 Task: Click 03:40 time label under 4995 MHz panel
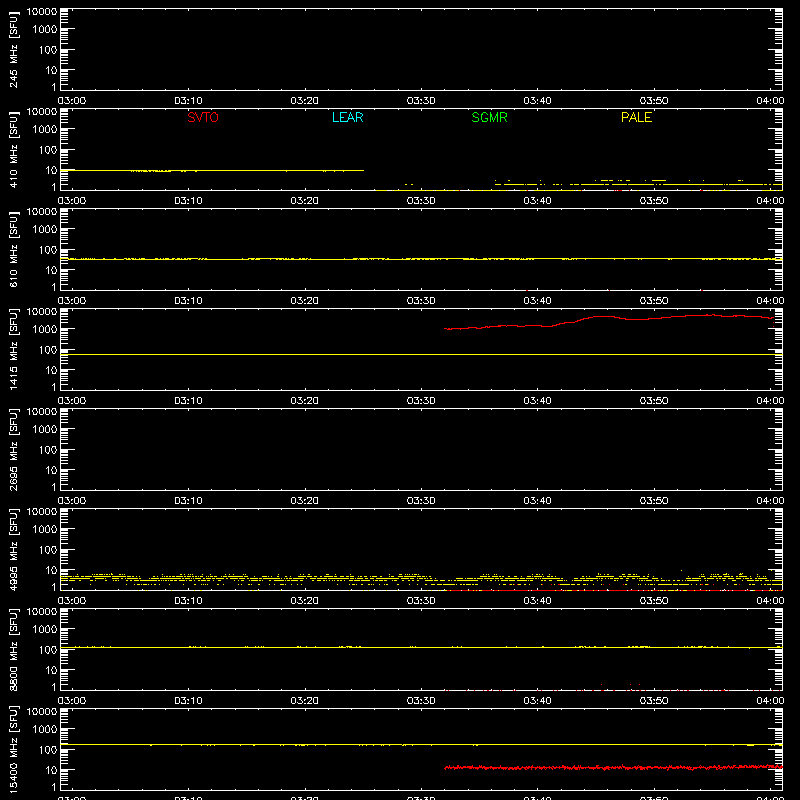point(537,601)
